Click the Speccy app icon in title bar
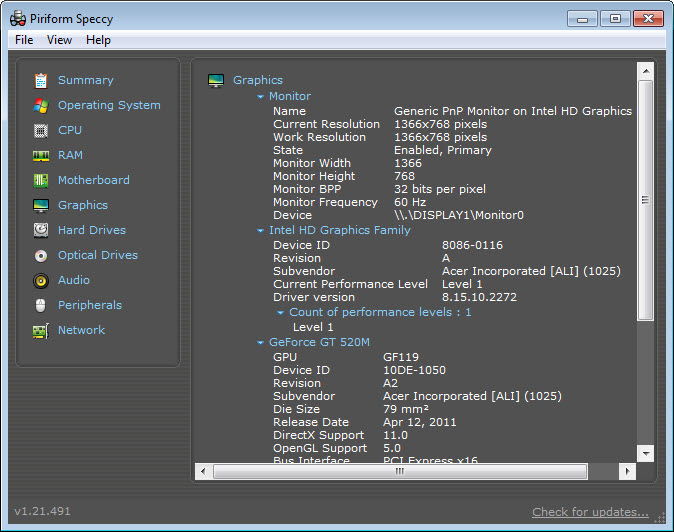Viewport: 674px width, 532px height. 18,19
